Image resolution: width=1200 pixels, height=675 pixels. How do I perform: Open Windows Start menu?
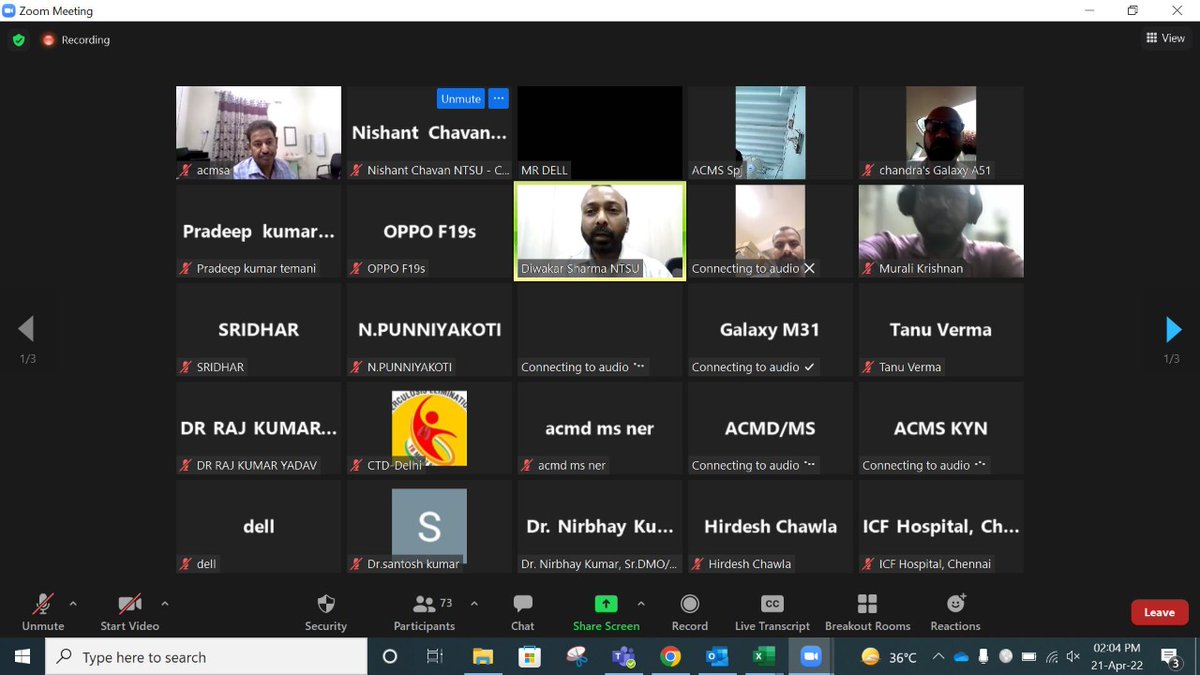[x=23, y=657]
